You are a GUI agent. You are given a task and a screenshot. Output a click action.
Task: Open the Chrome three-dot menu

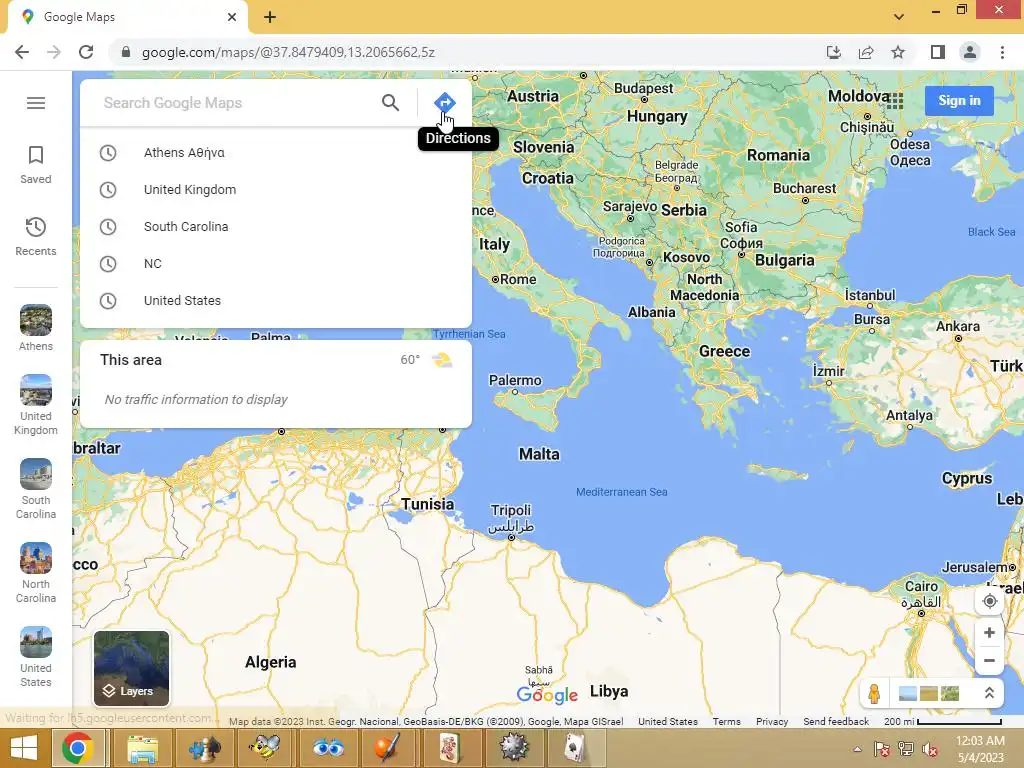[x=1002, y=52]
